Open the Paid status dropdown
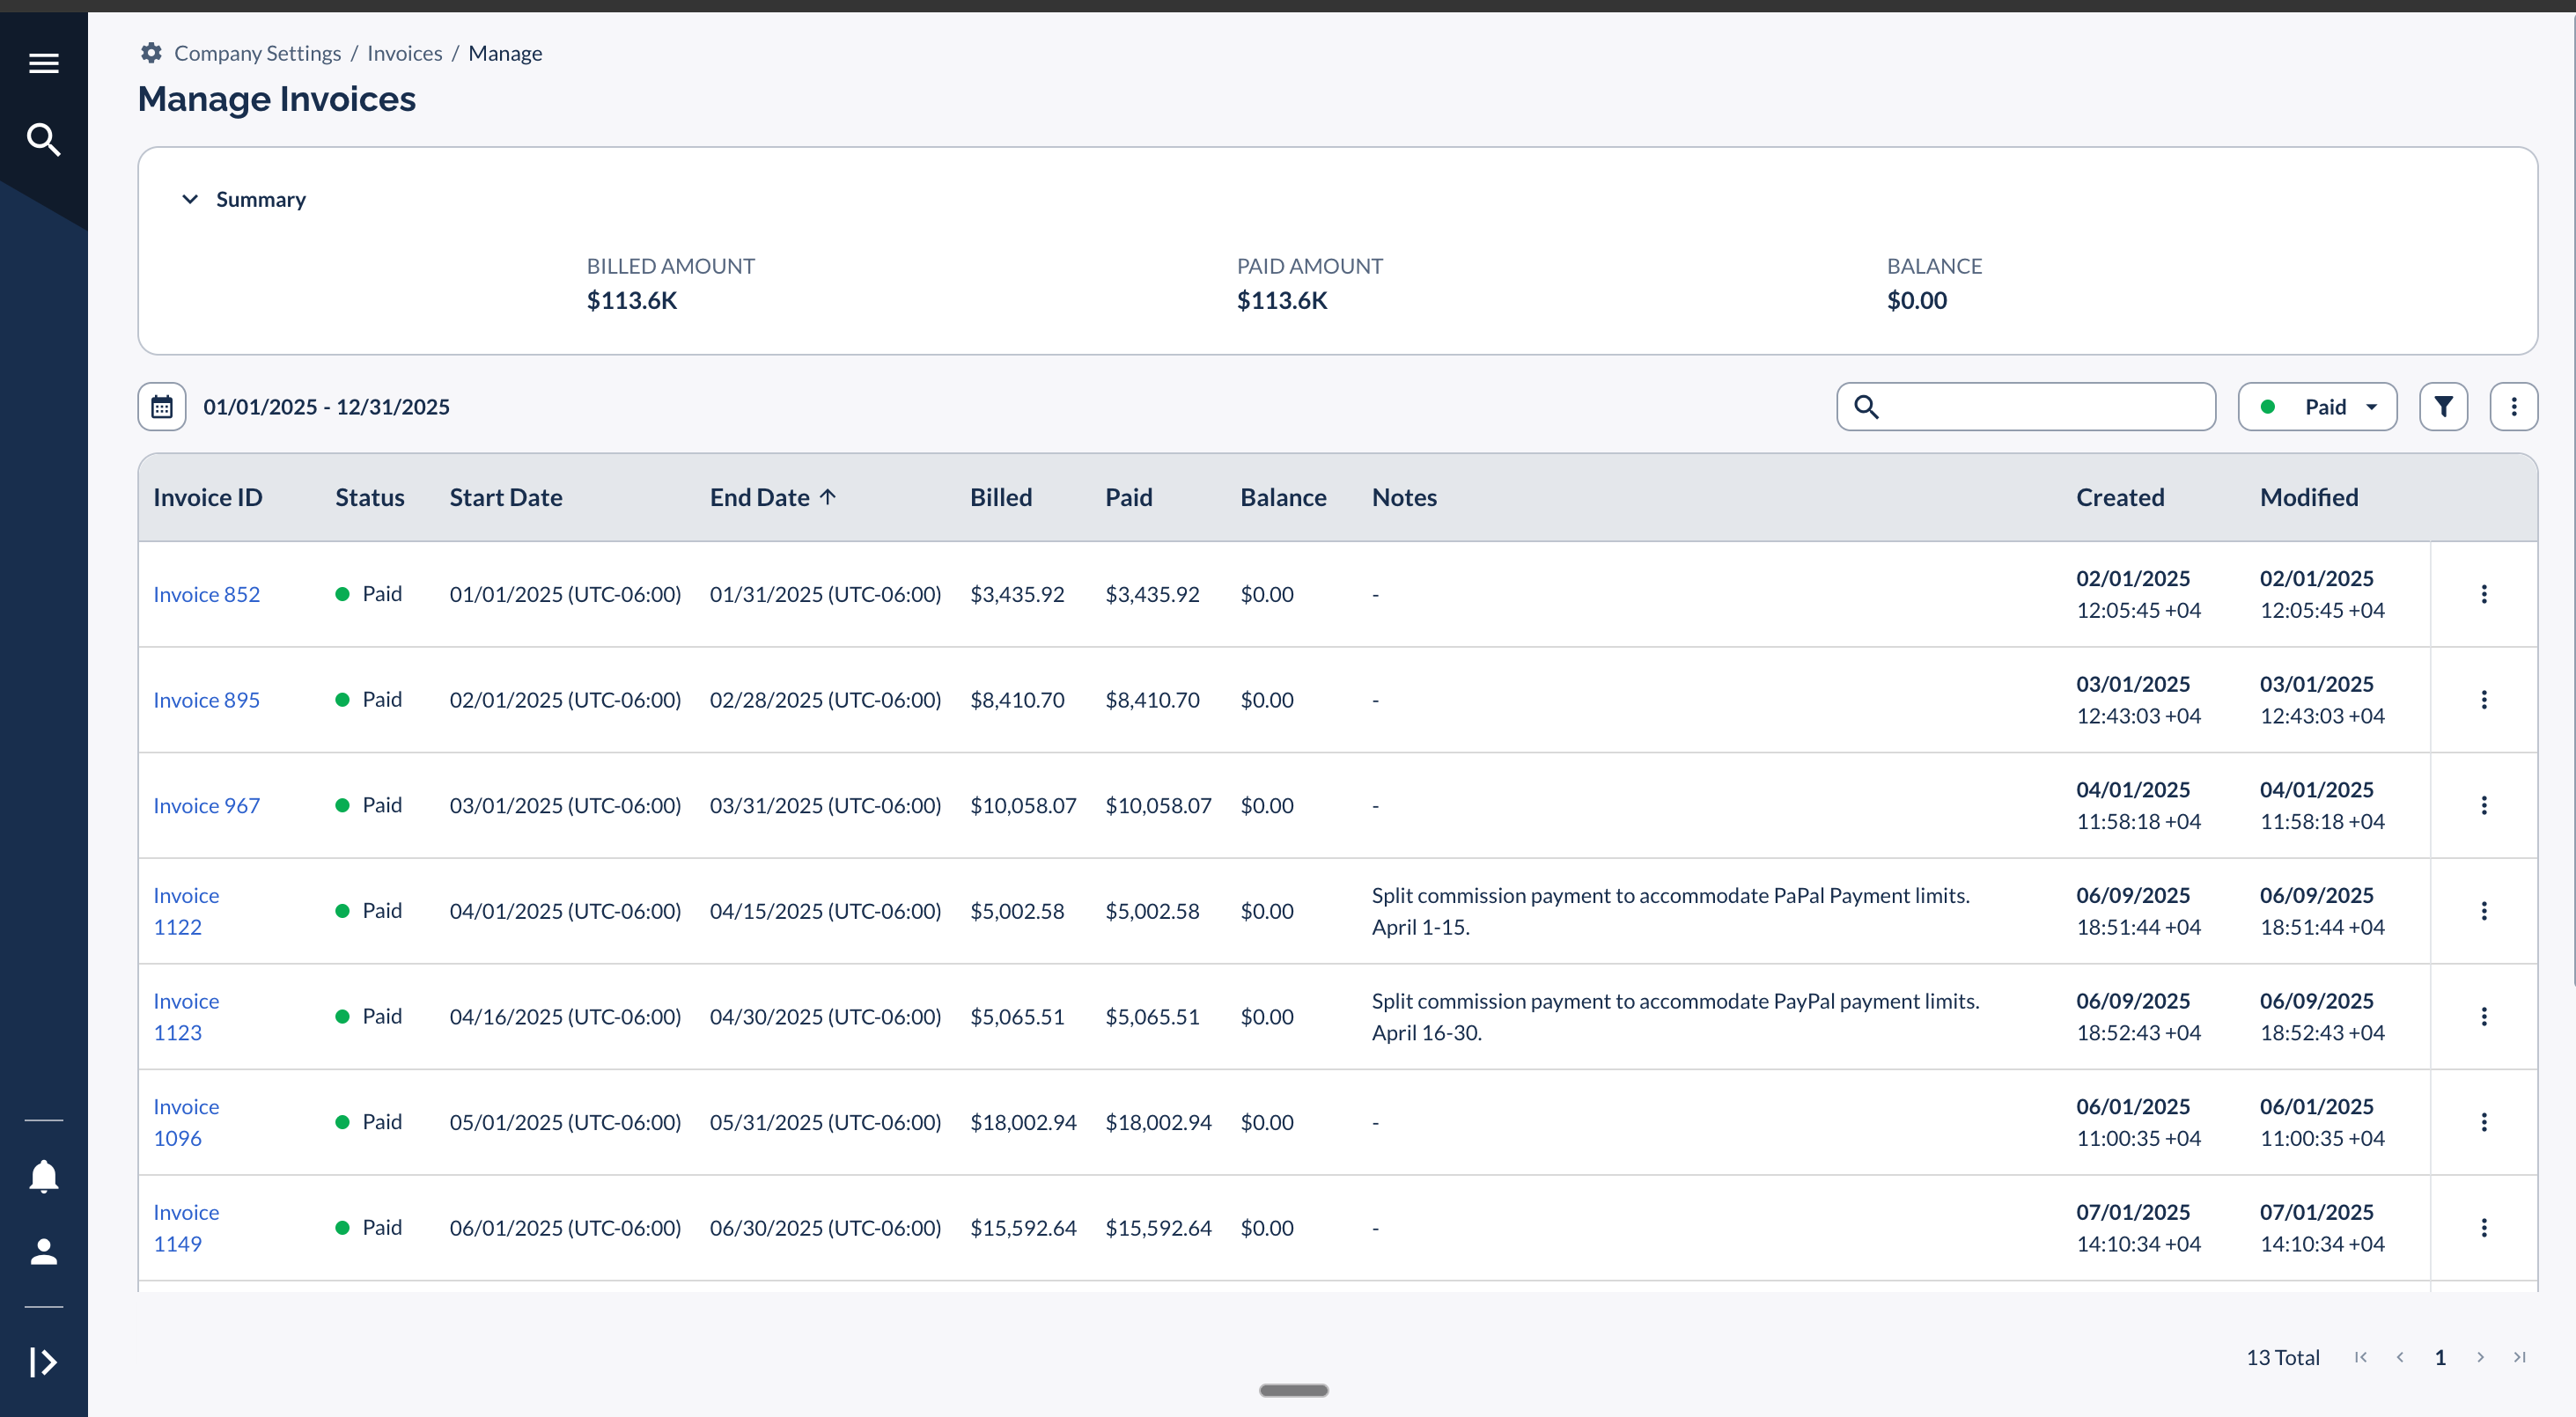This screenshot has height=1417, width=2576. coord(2317,406)
